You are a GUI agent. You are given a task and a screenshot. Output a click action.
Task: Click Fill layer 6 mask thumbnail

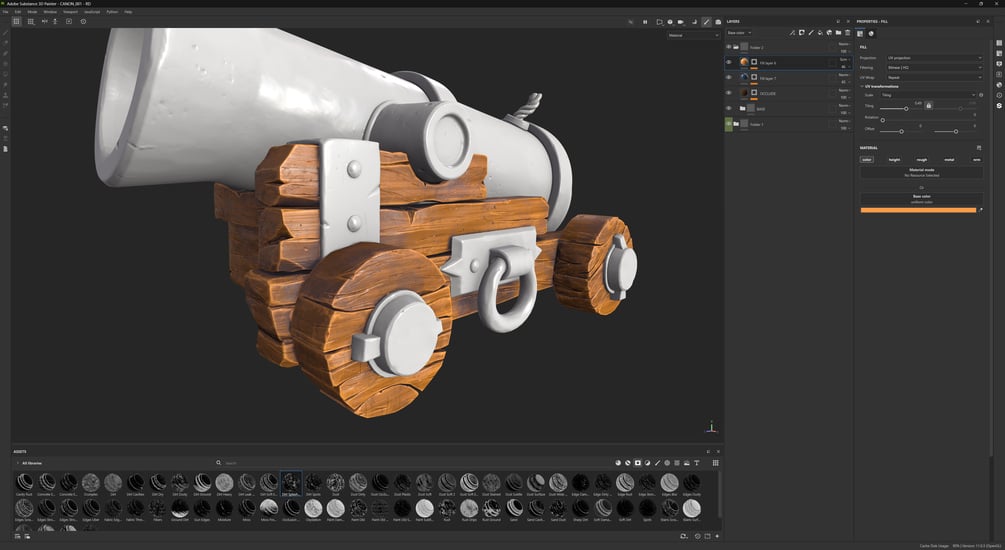coord(754,62)
